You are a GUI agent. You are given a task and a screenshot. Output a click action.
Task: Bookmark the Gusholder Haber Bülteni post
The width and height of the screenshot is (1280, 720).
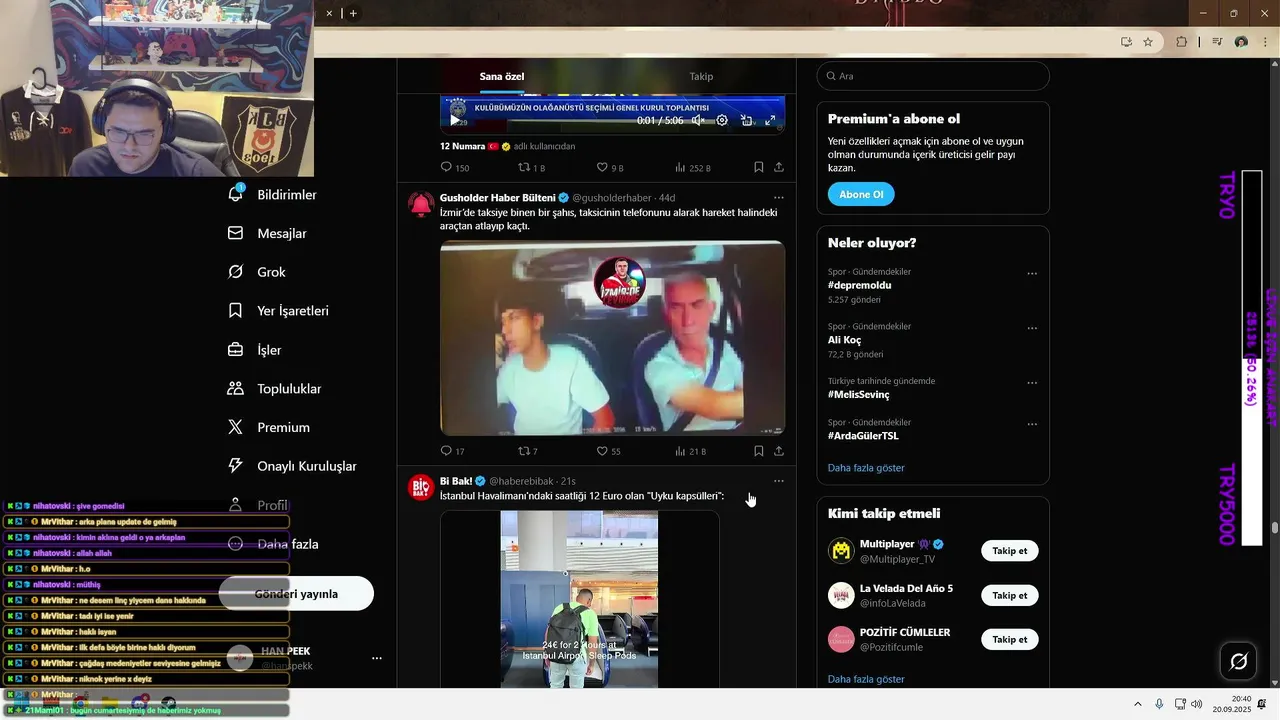click(x=759, y=451)
